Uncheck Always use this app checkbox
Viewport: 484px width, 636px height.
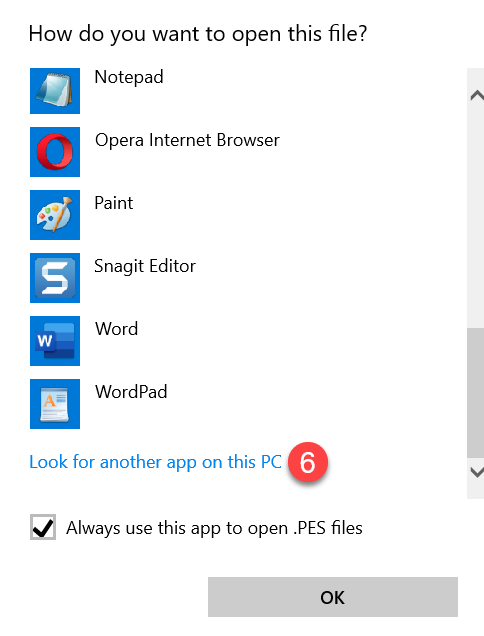[x=43, y=527]
